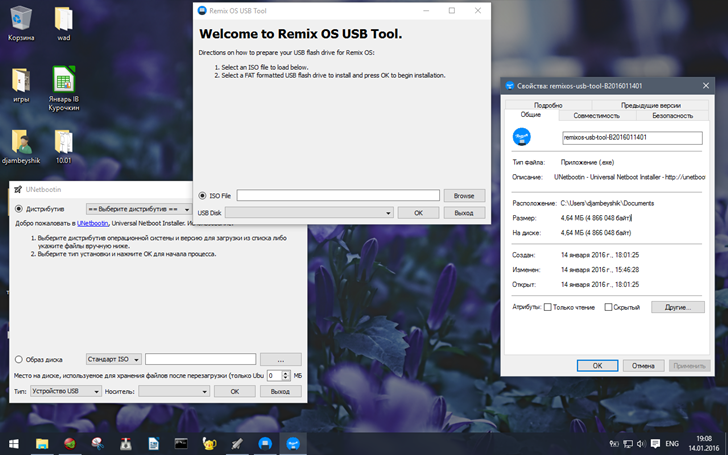Open the Подробно tab in Properties

[548, 105]
